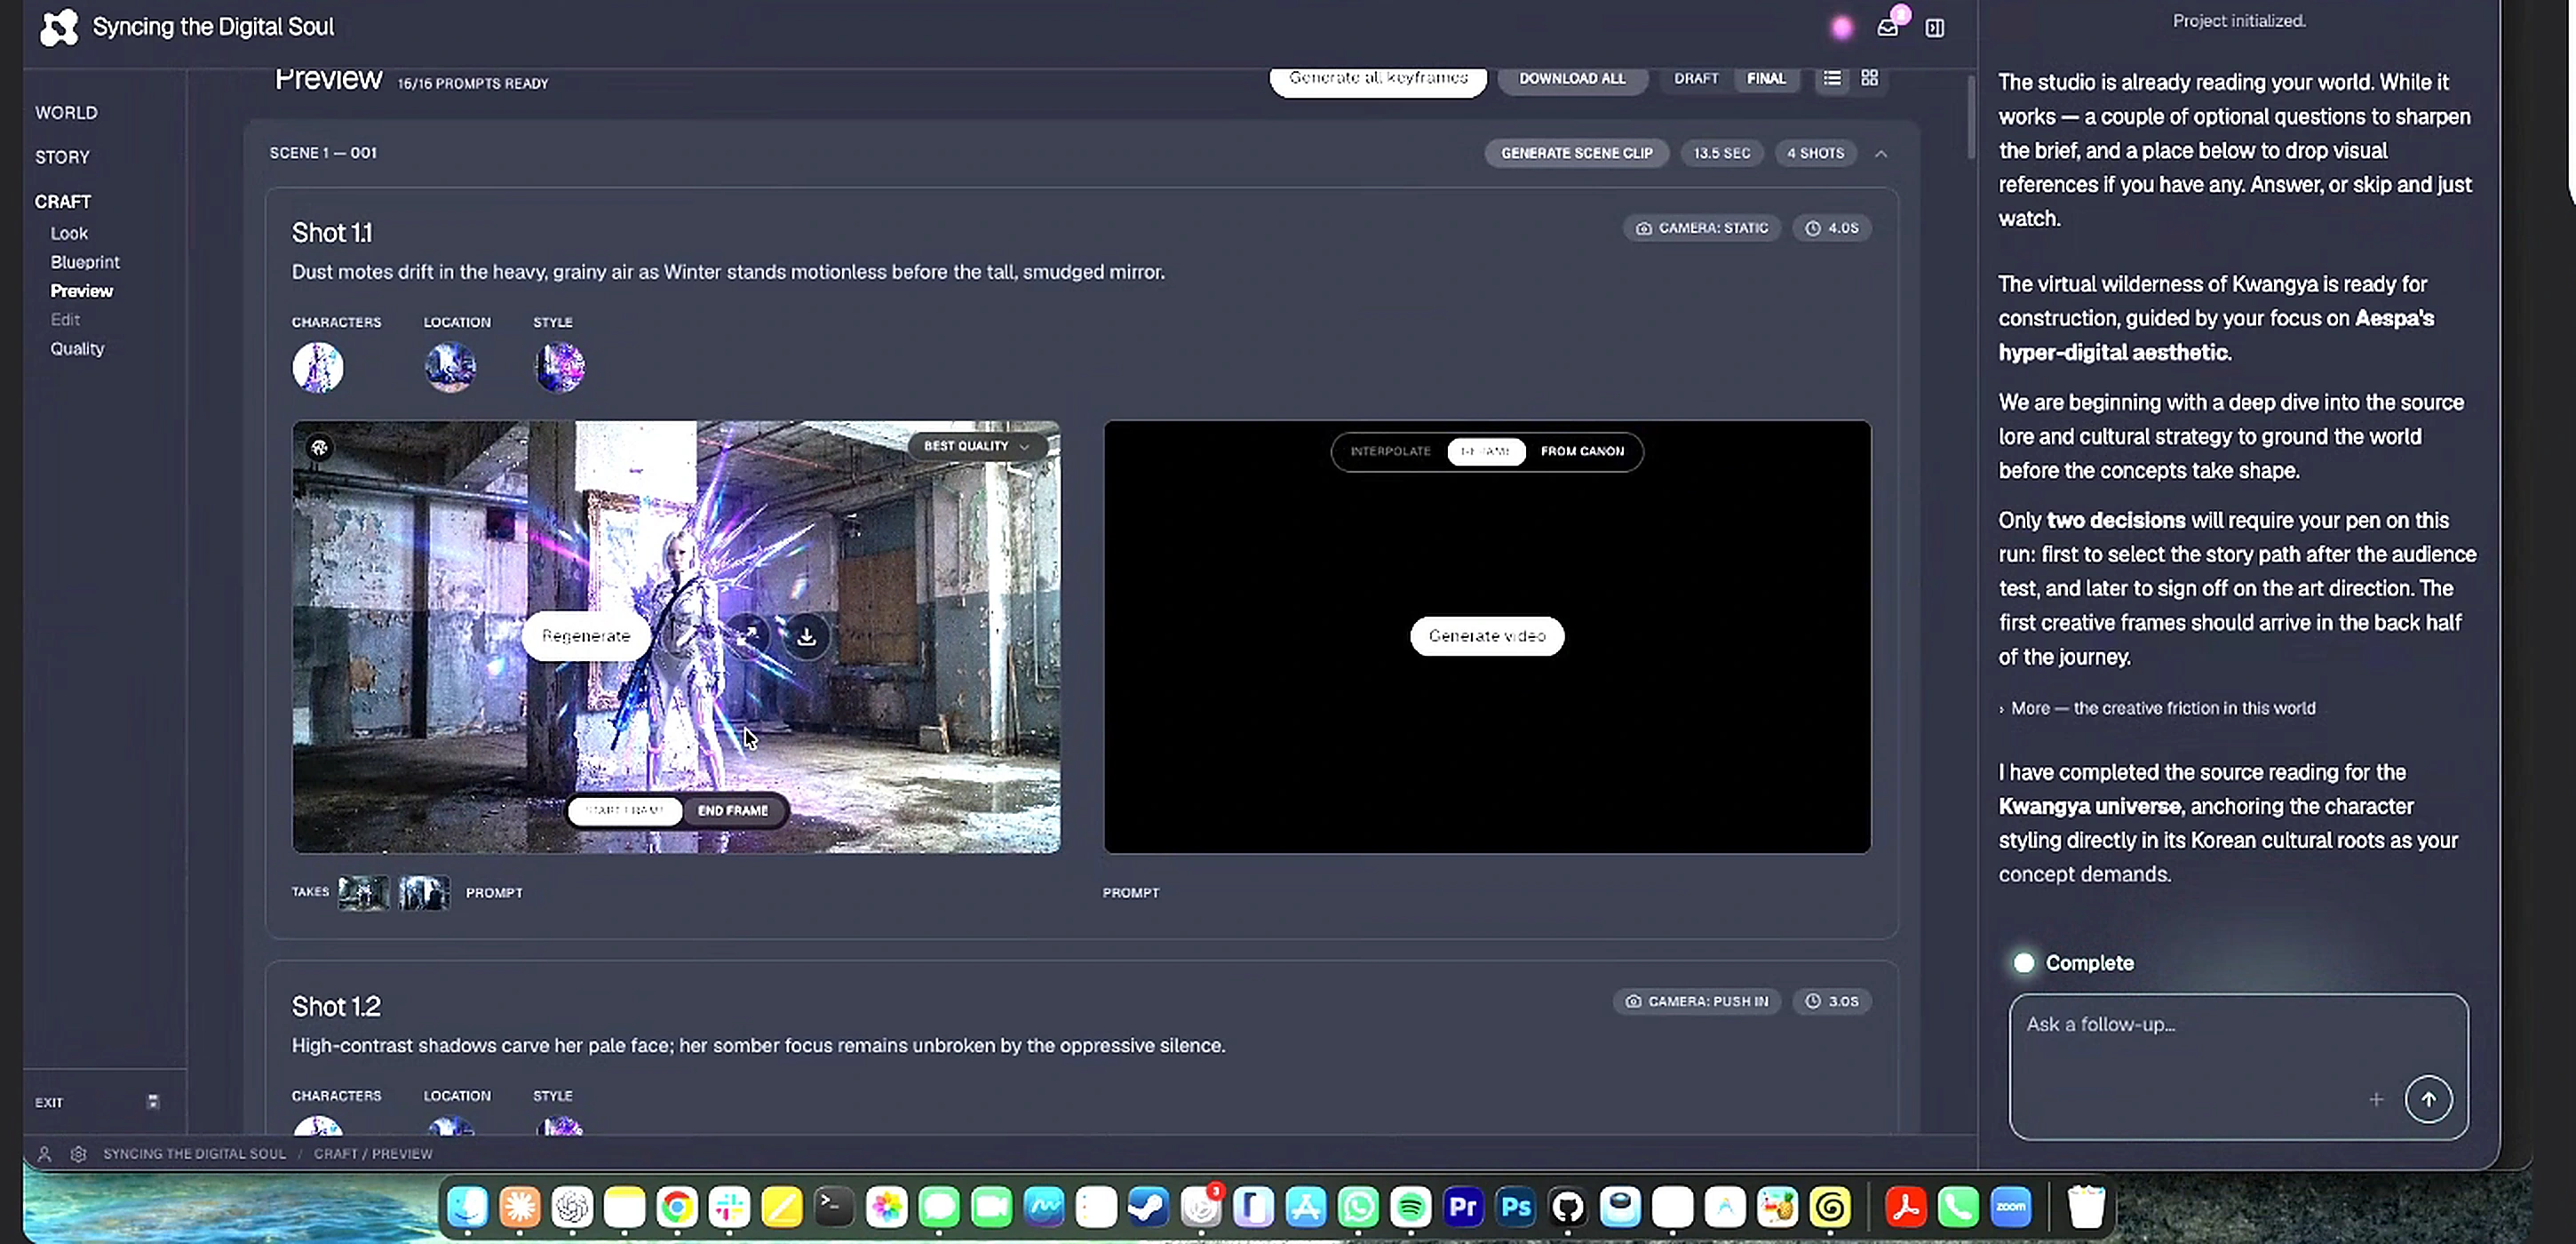Click Generate video button
Screen dimensions: 2576x1244
pyautogui.click(x=1487, y=636)
